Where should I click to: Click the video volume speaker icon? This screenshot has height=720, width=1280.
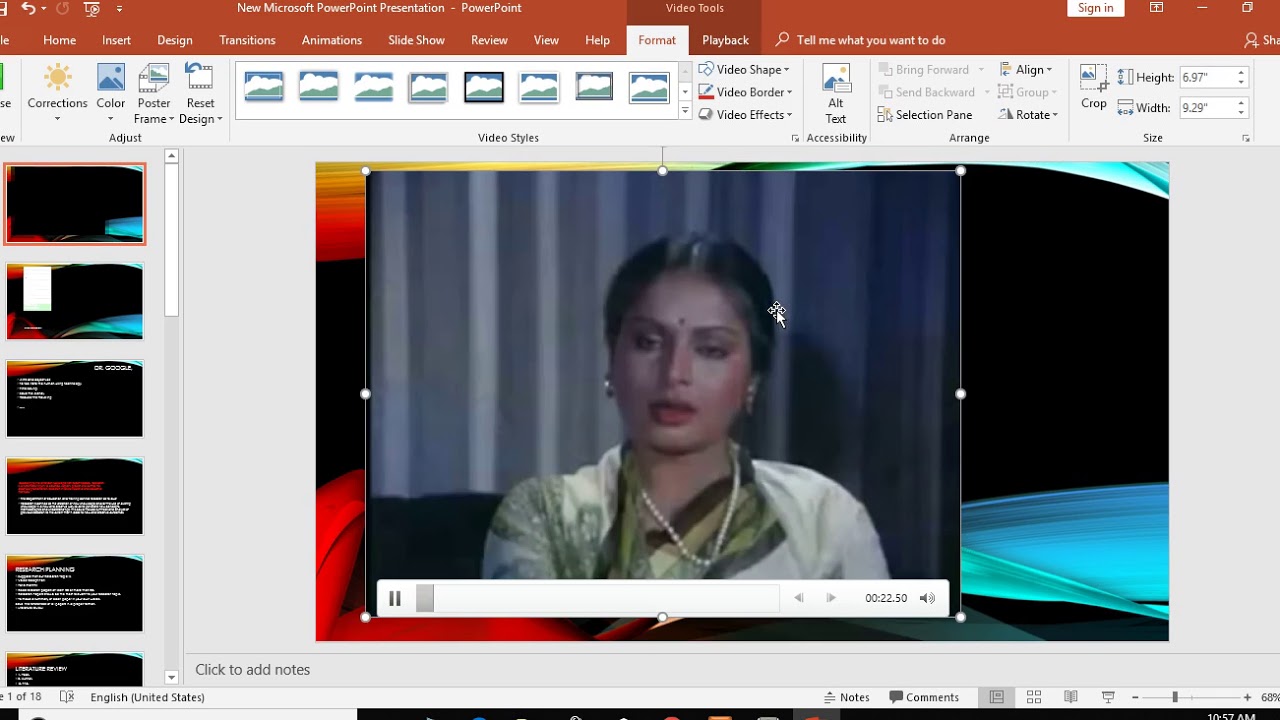coord(927,598)
